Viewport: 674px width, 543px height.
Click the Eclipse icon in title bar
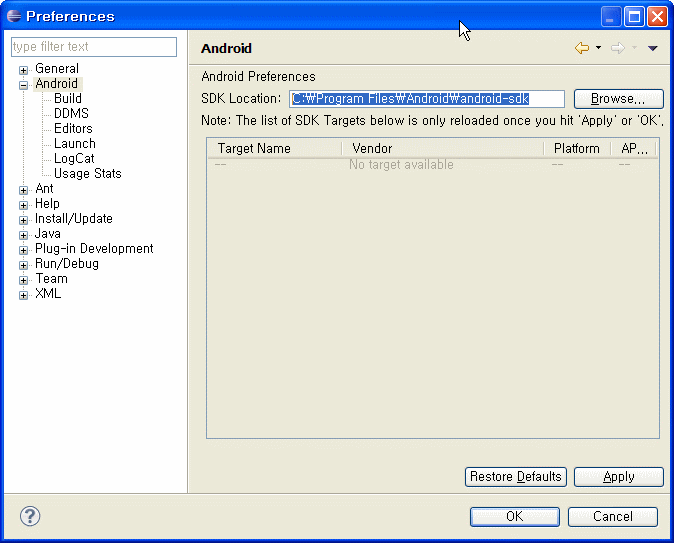tap(14, 16)
